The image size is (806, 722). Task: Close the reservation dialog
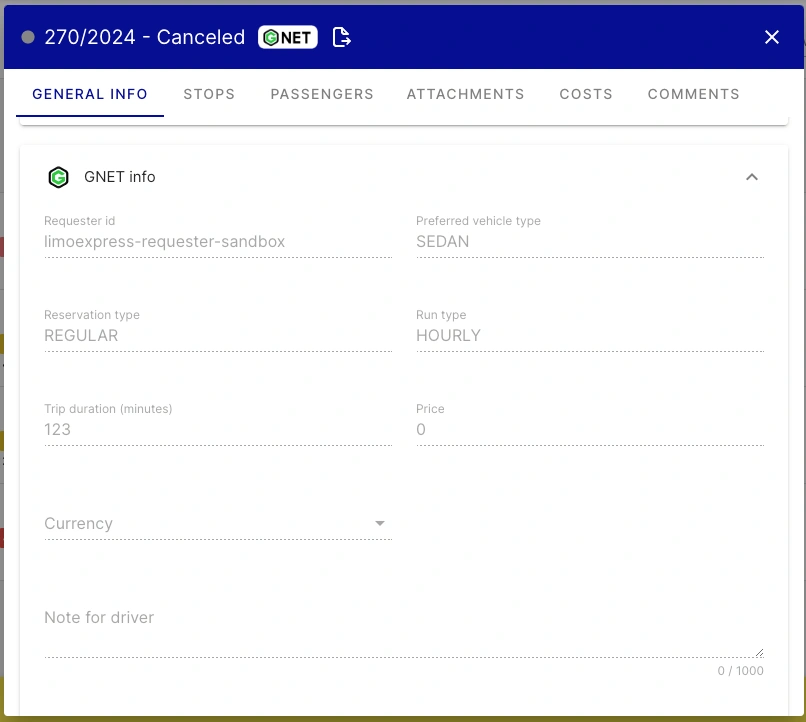pos(772,37)
